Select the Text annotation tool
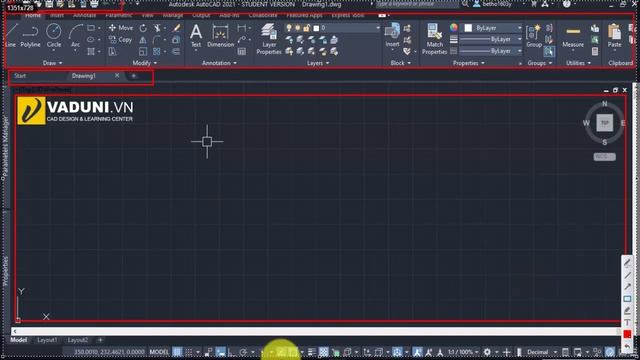 (196, 36)
